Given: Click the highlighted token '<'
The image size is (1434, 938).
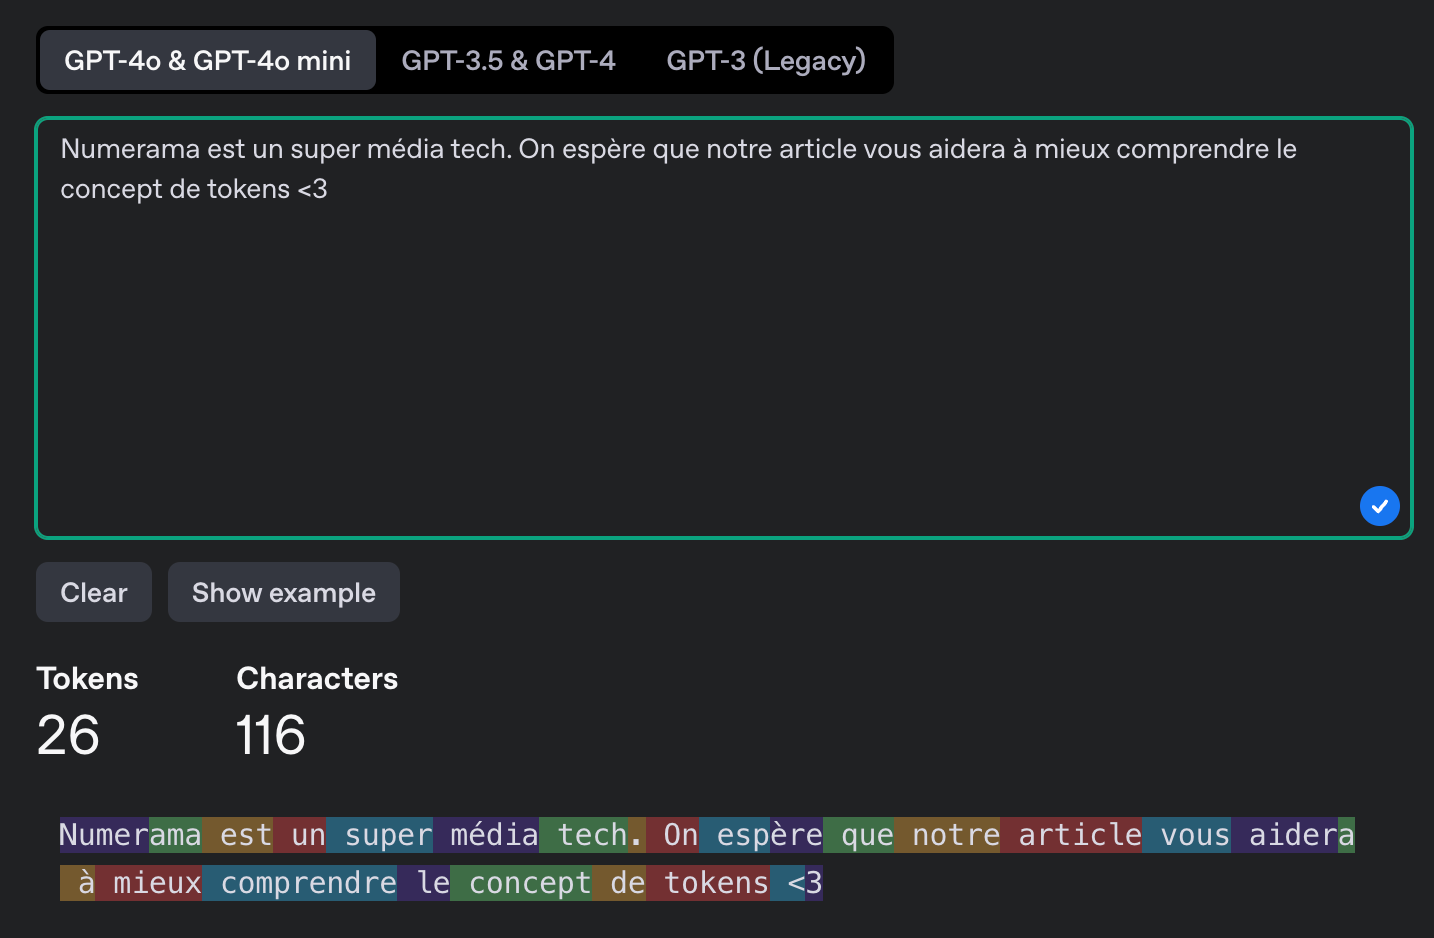Looking at the screenshot, I should click(788, 883).
